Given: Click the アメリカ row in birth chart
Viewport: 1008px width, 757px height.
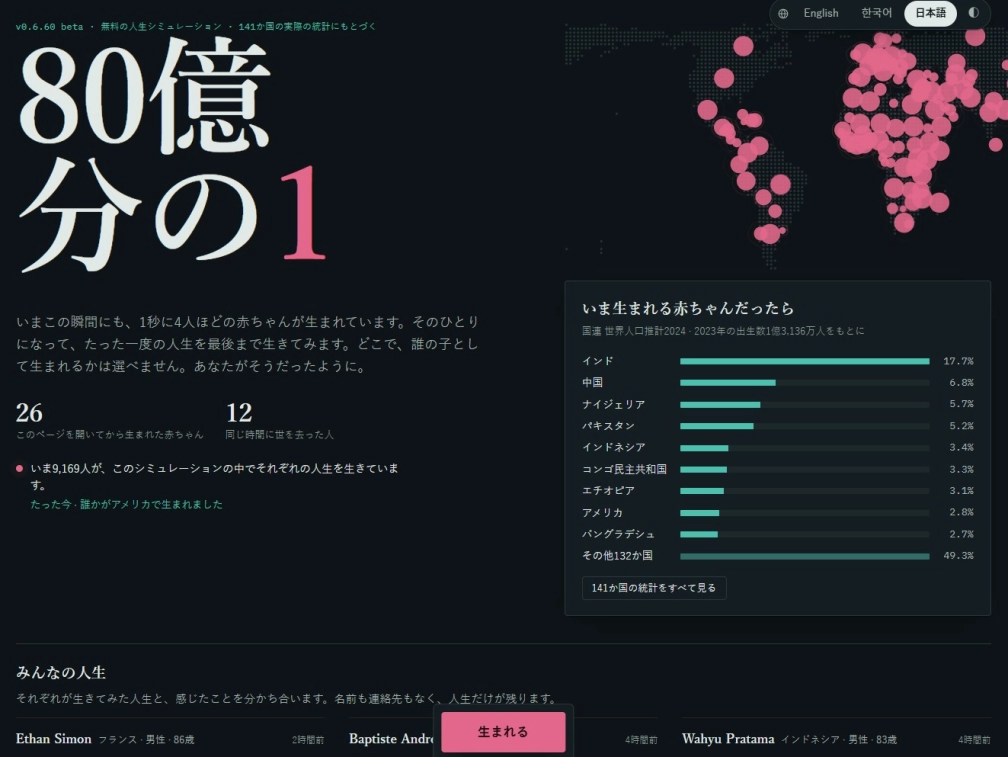Looking at the screenshot, I should click(x=778, y=512).
